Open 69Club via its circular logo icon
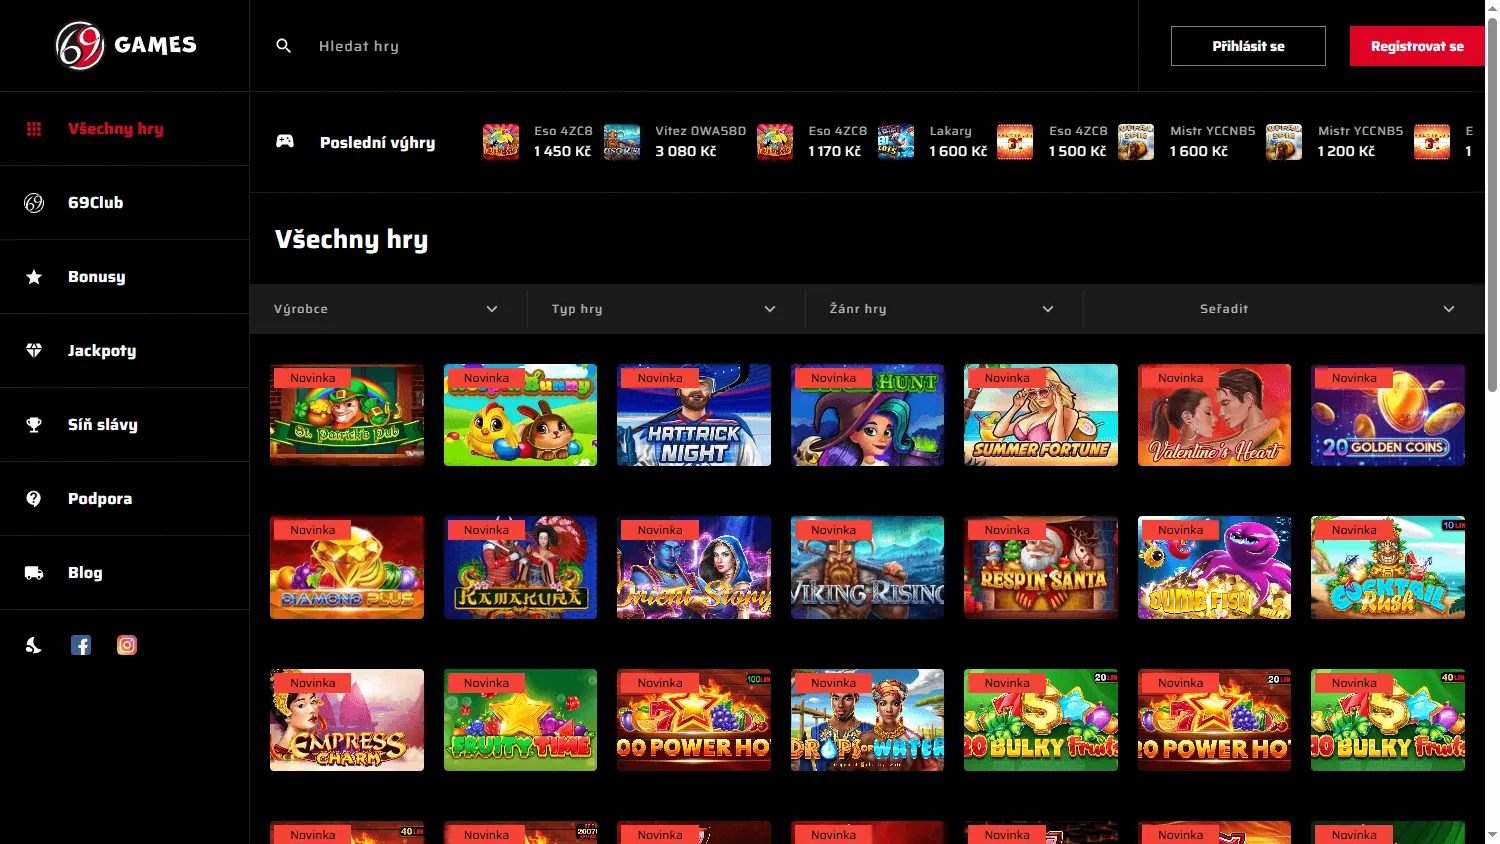 pyautogui.click(x=33, y=202)
